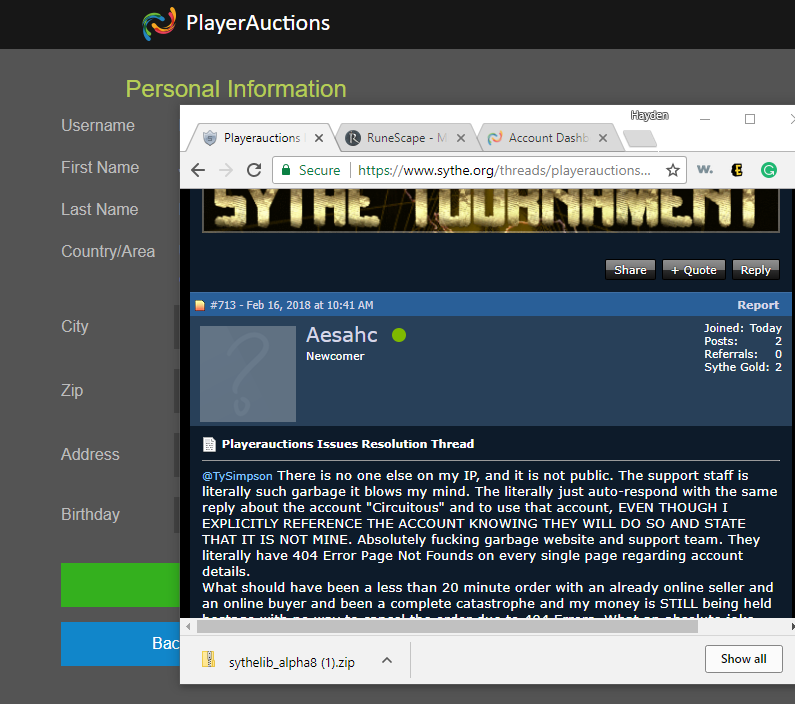Click the green online status dot

point(399,335)
